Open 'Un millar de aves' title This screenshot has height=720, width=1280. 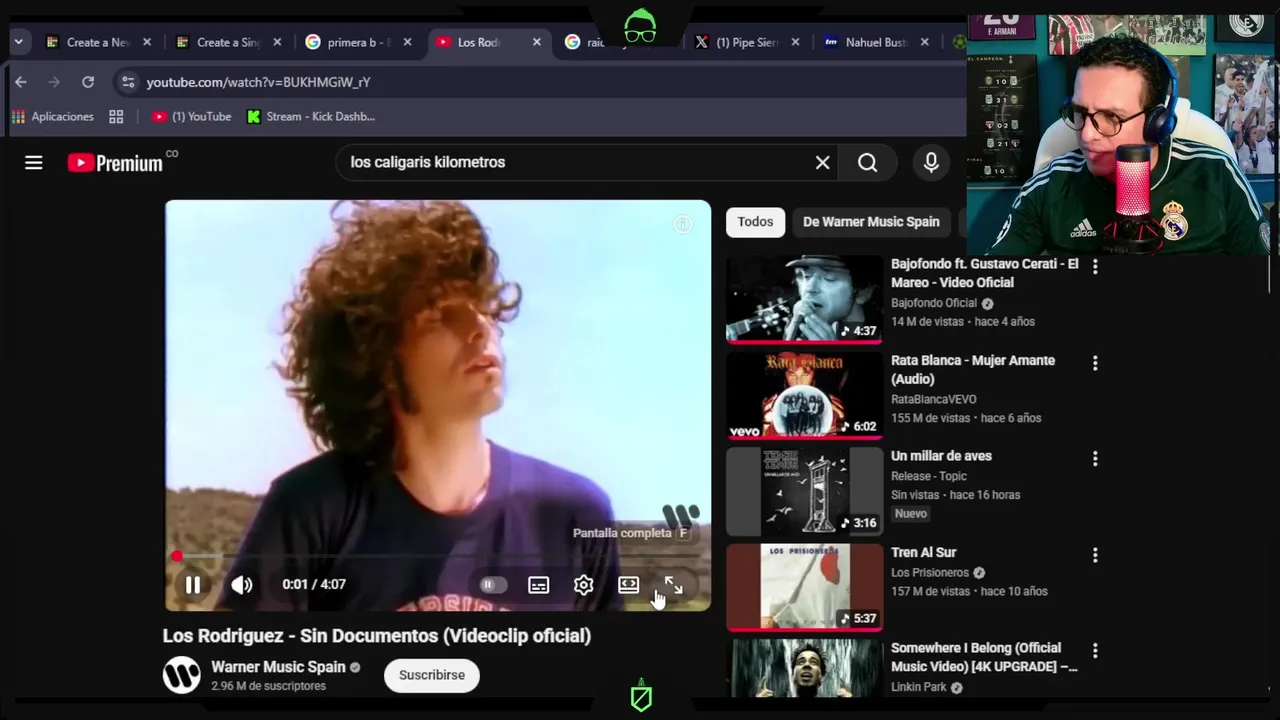point(941,456)
